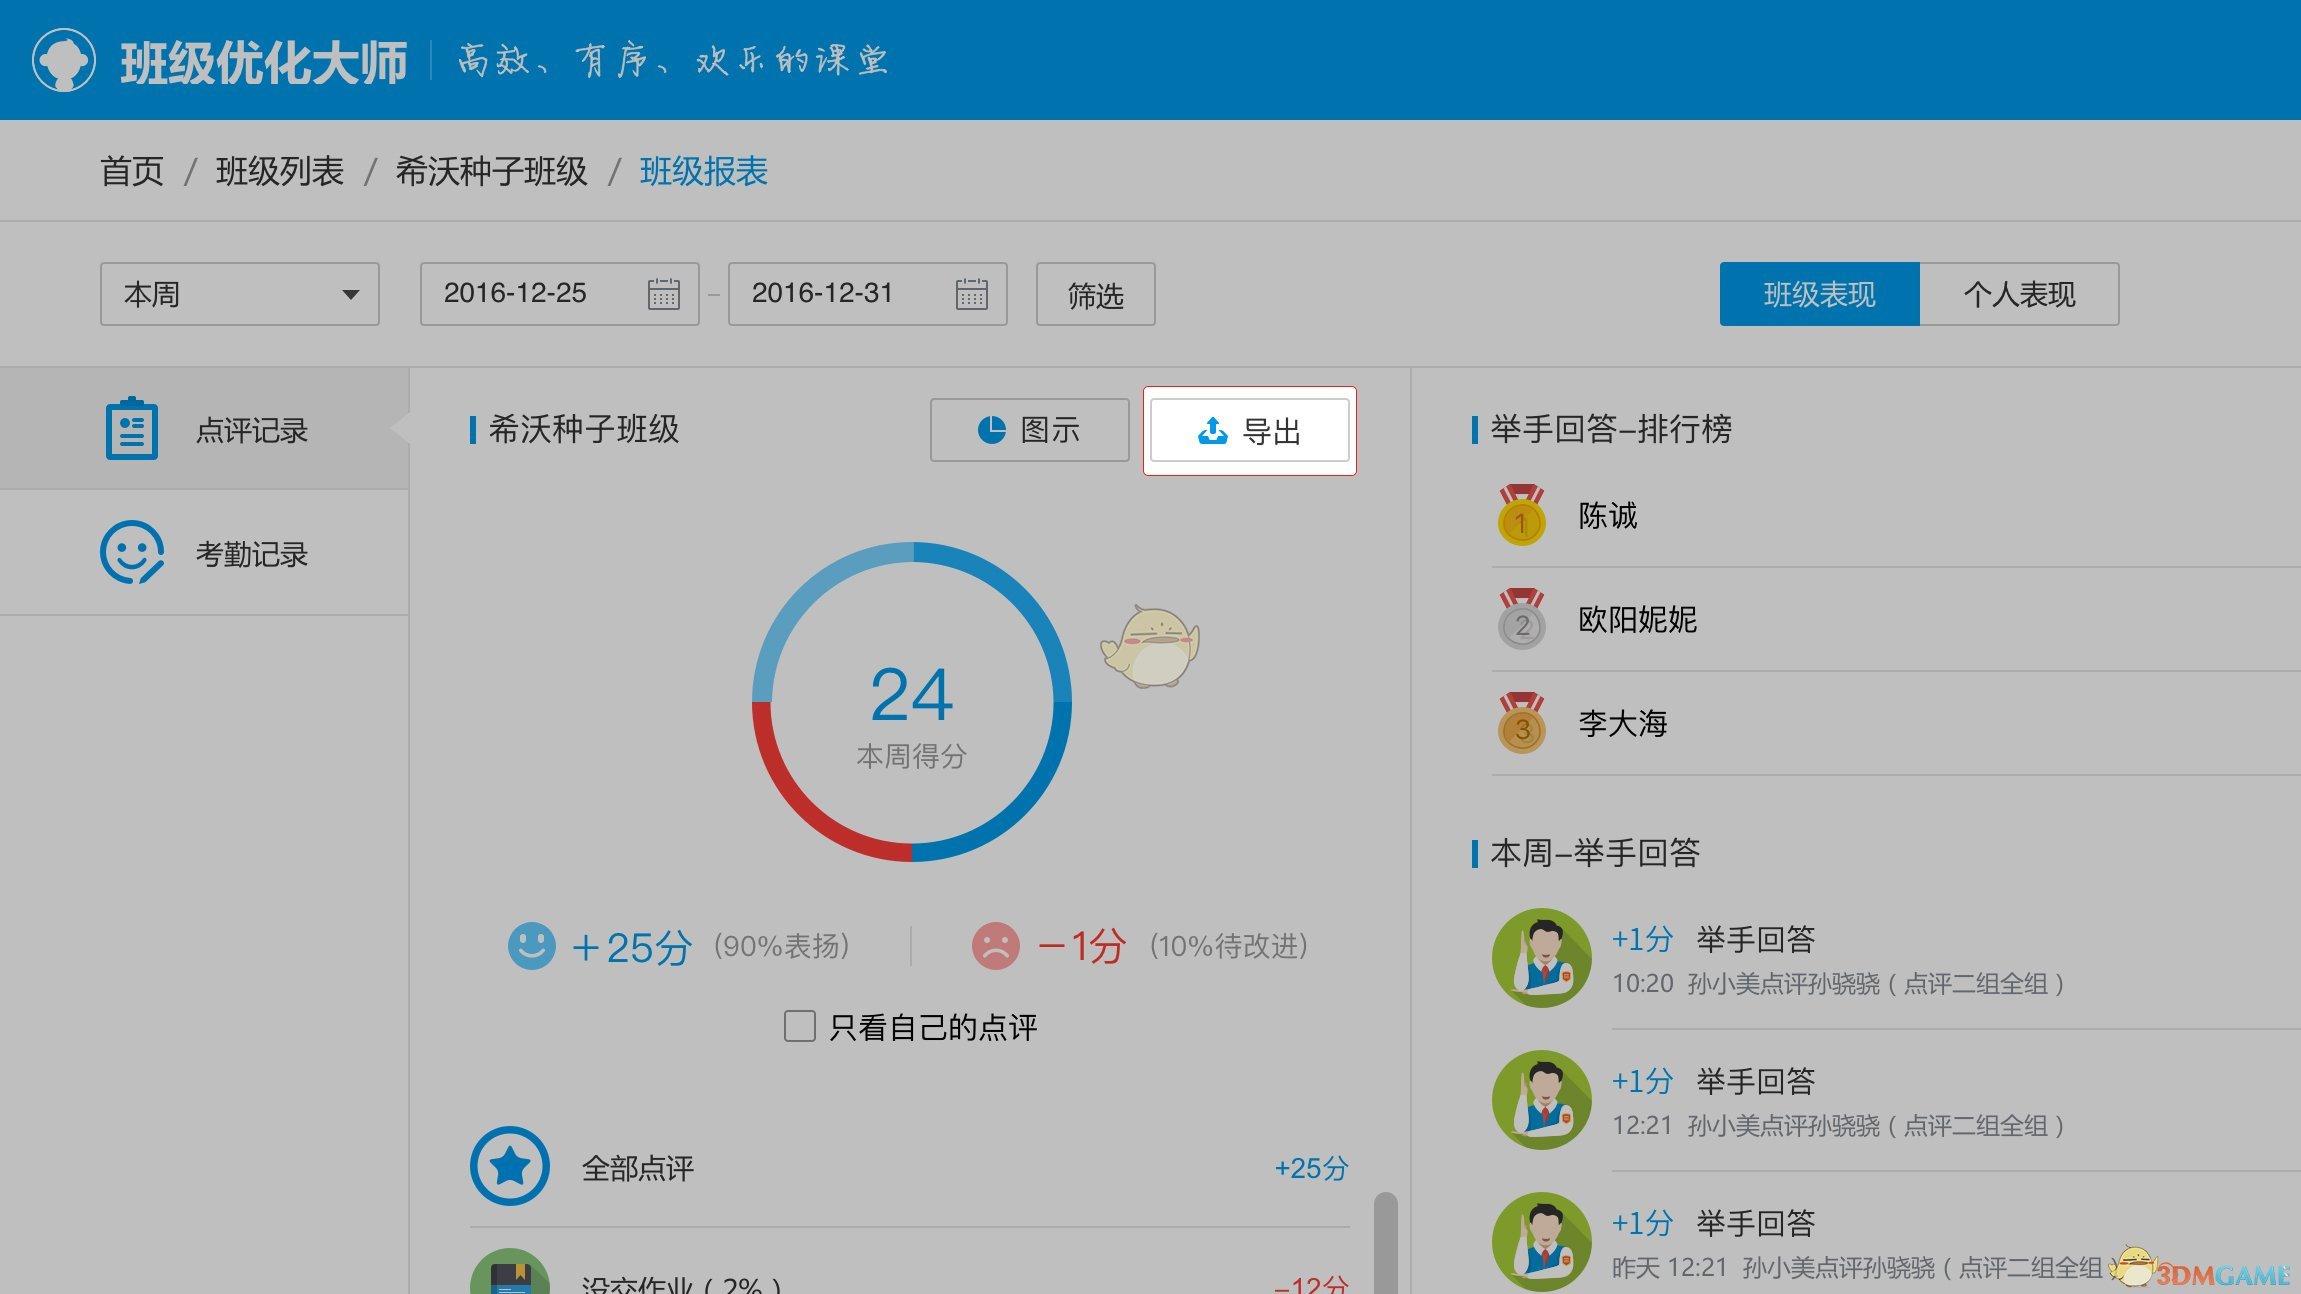Screen dimensions: 2301x1294
Task: Click the 10:20 孙小美点评孙骁骁 entry text
Action: click(x=1838, y=984)
